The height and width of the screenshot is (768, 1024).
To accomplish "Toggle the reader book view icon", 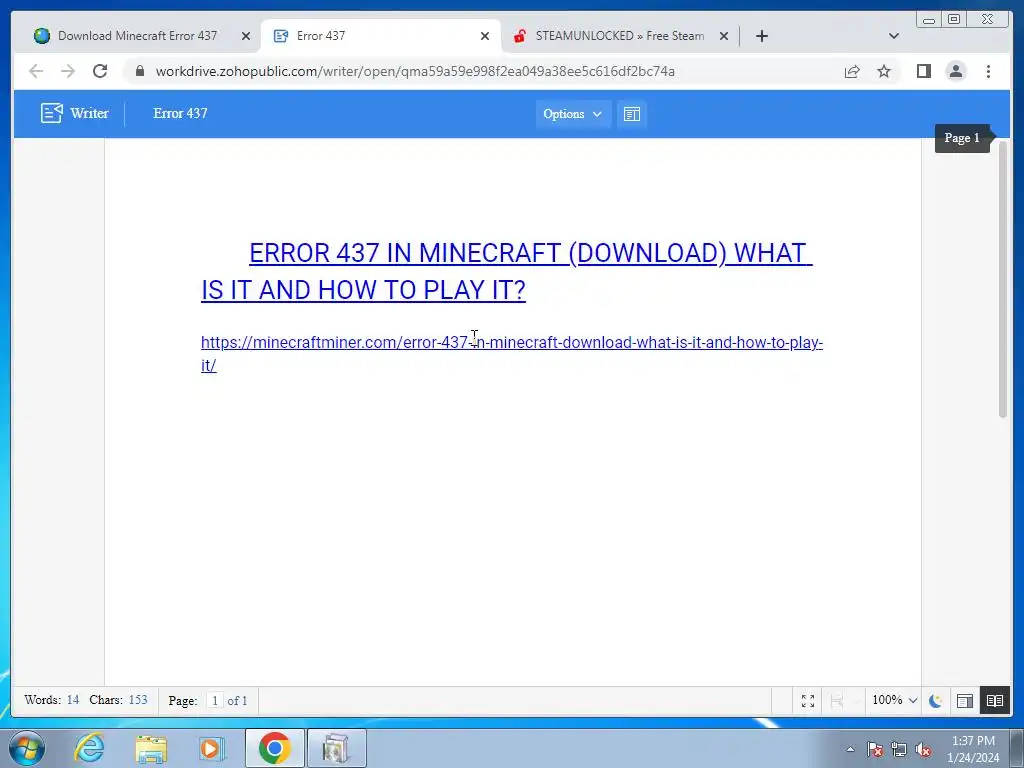I will pyautogui.click(x=995, y=701).
